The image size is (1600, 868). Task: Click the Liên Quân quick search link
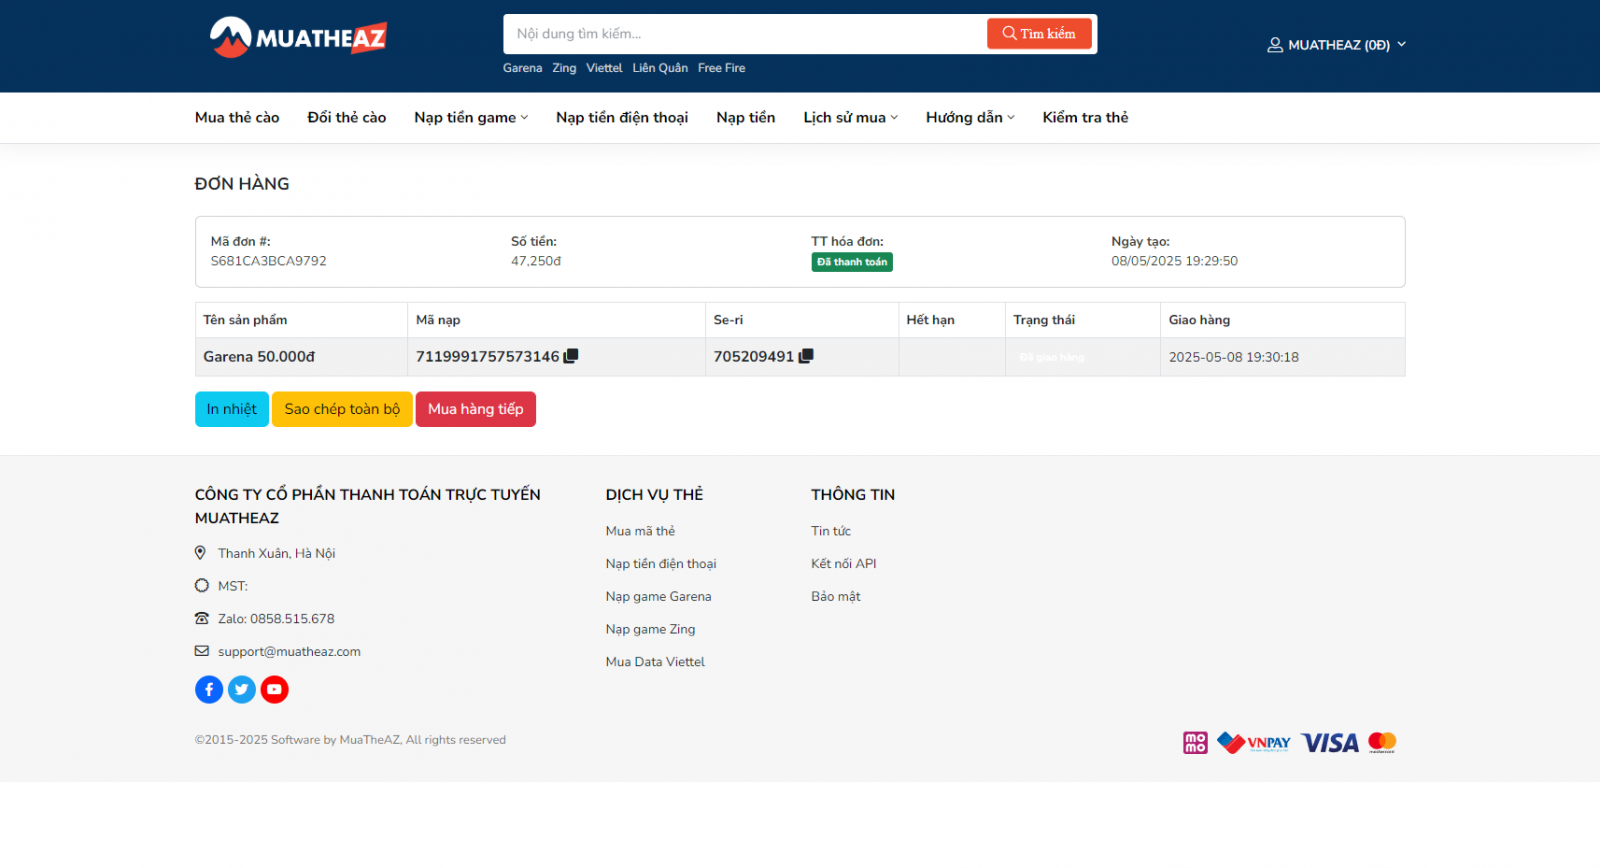pyautogui.click(x=660, y=68)
